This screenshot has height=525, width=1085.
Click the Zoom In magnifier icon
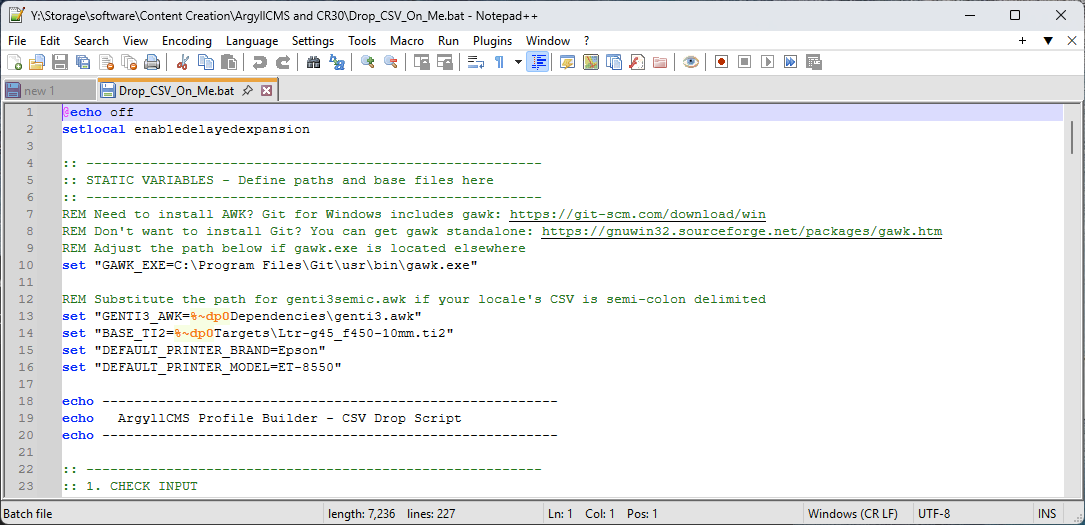[x=368, y=62]
